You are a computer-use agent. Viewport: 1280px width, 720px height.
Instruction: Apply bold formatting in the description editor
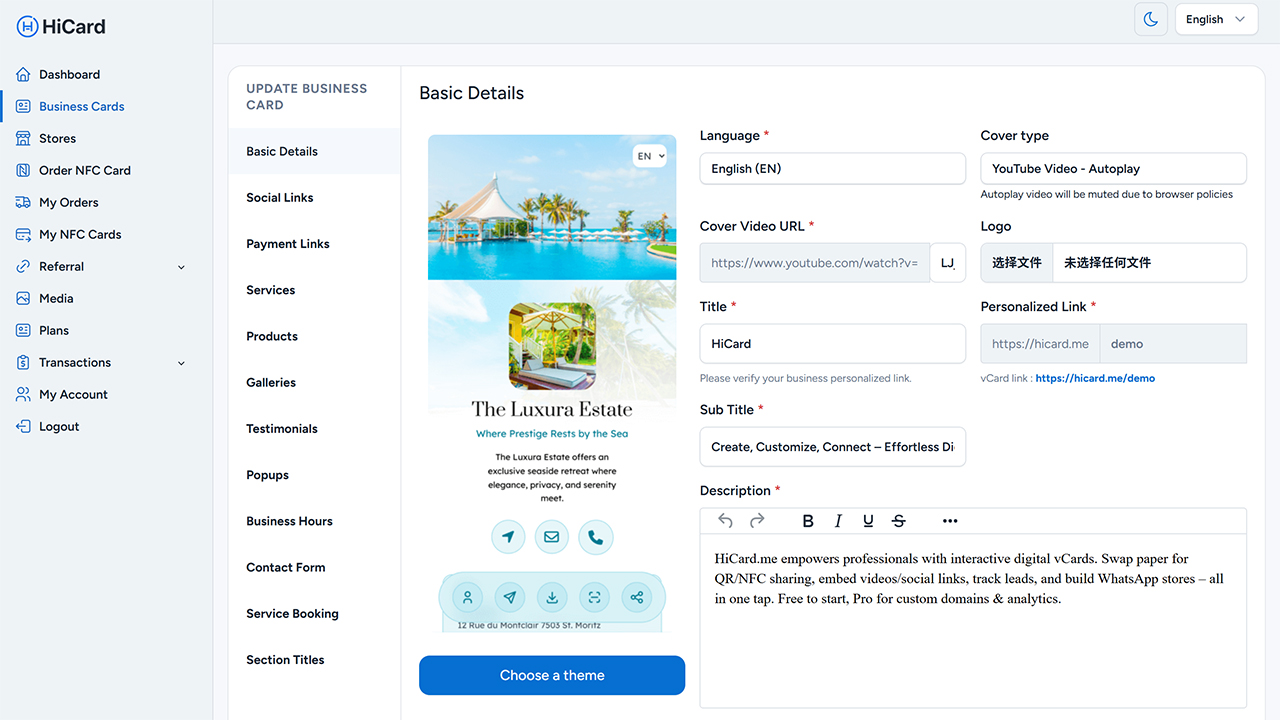tap(808, 521)
